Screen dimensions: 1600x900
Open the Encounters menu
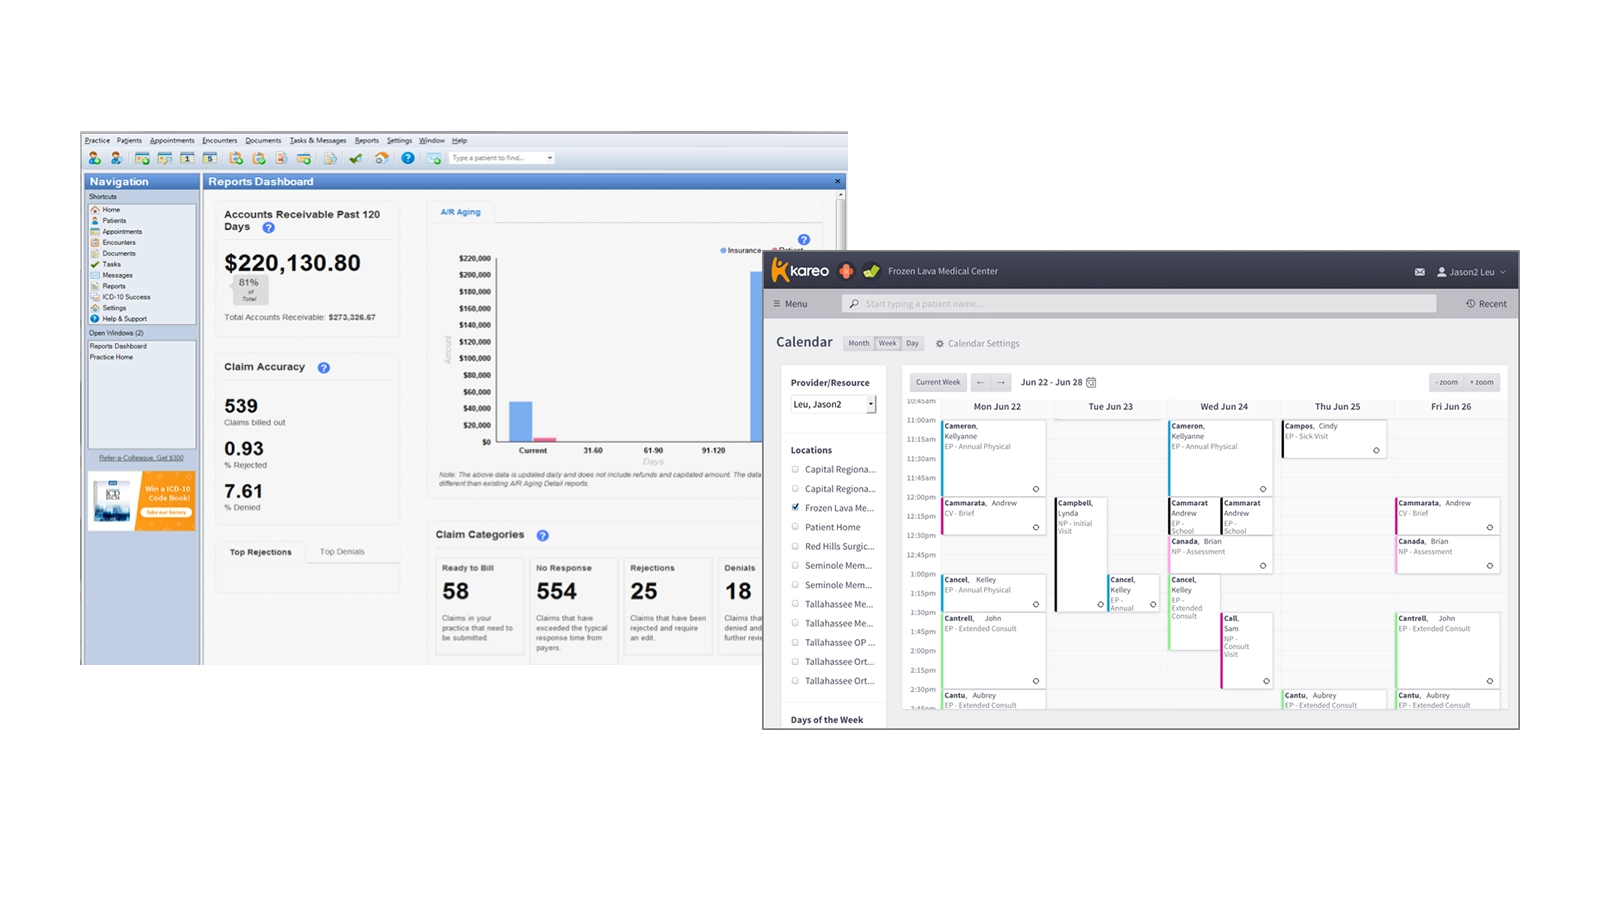[219, 141]
